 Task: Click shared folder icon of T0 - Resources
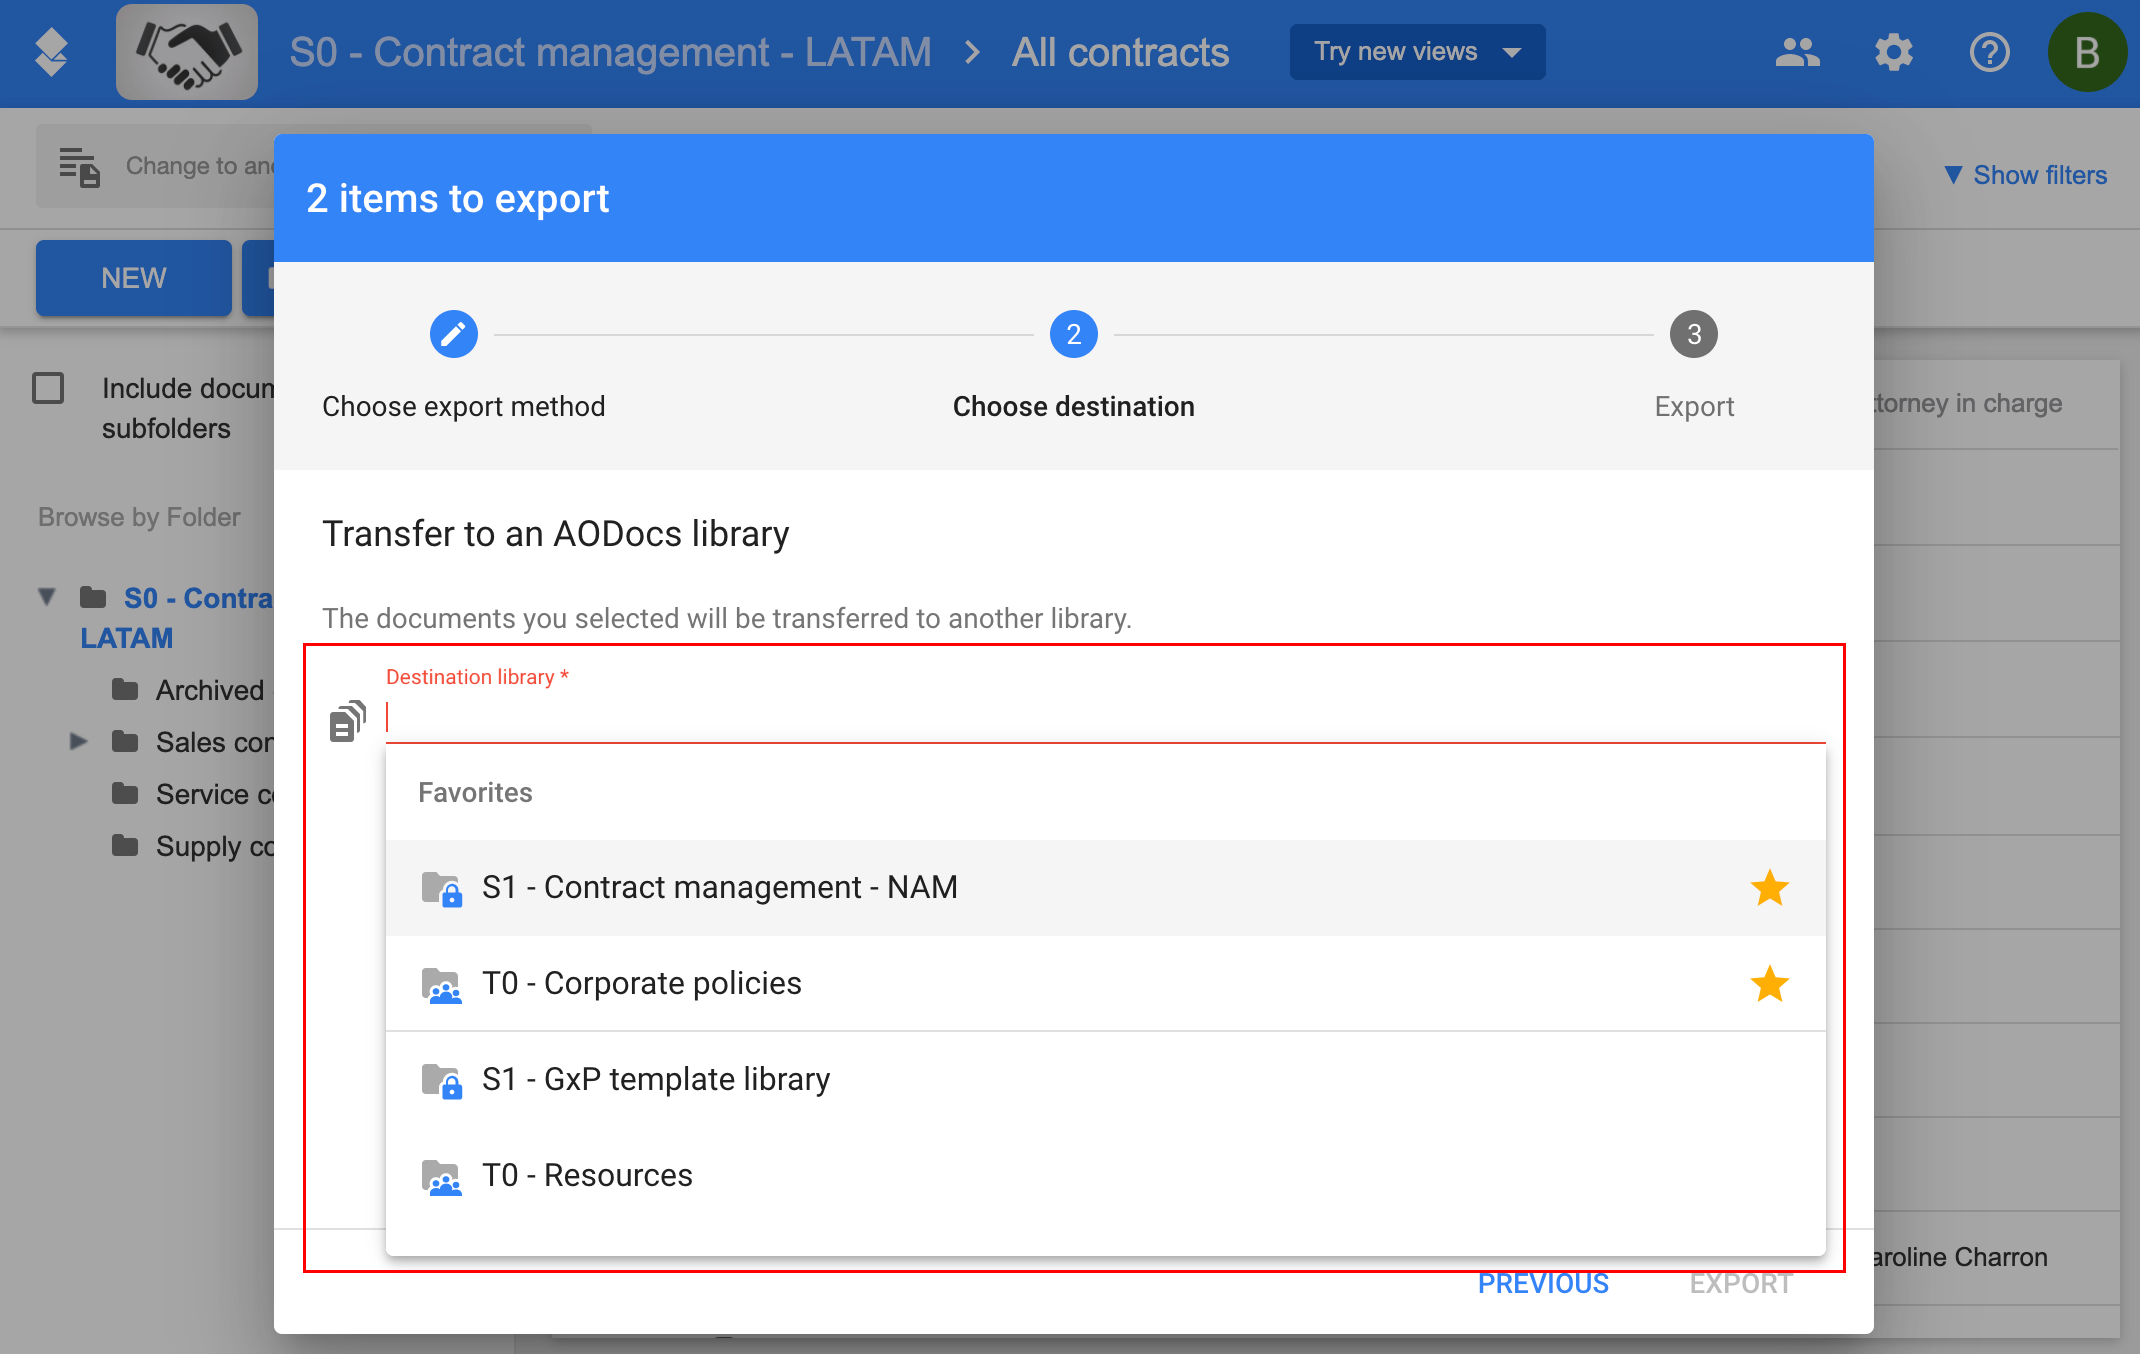click(441, 1176)
